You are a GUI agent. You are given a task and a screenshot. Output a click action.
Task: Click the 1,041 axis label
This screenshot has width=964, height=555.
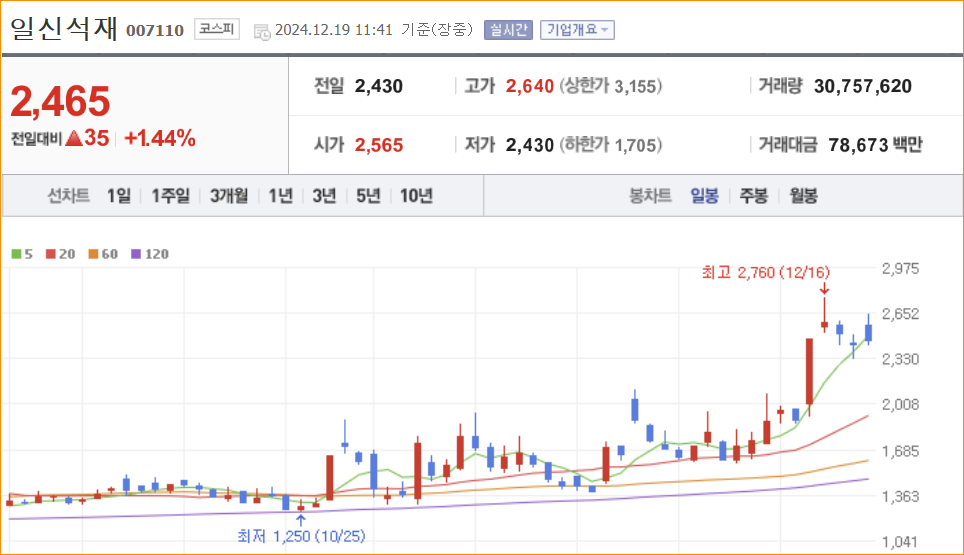click(899, 542)
